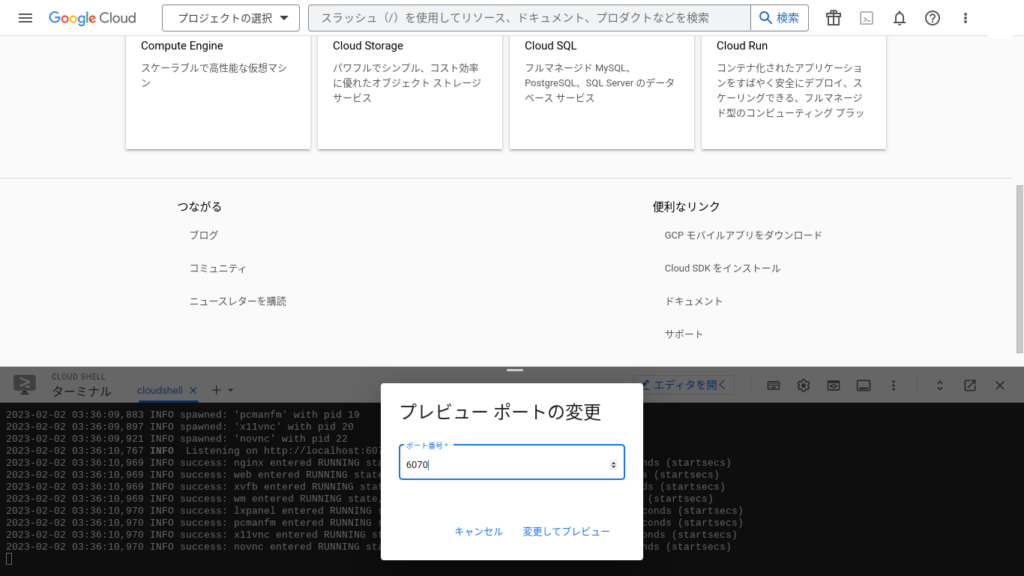Open the notifications bell
The height and width of the screenshot is (576, 1024).
click(x=899, y=18)
